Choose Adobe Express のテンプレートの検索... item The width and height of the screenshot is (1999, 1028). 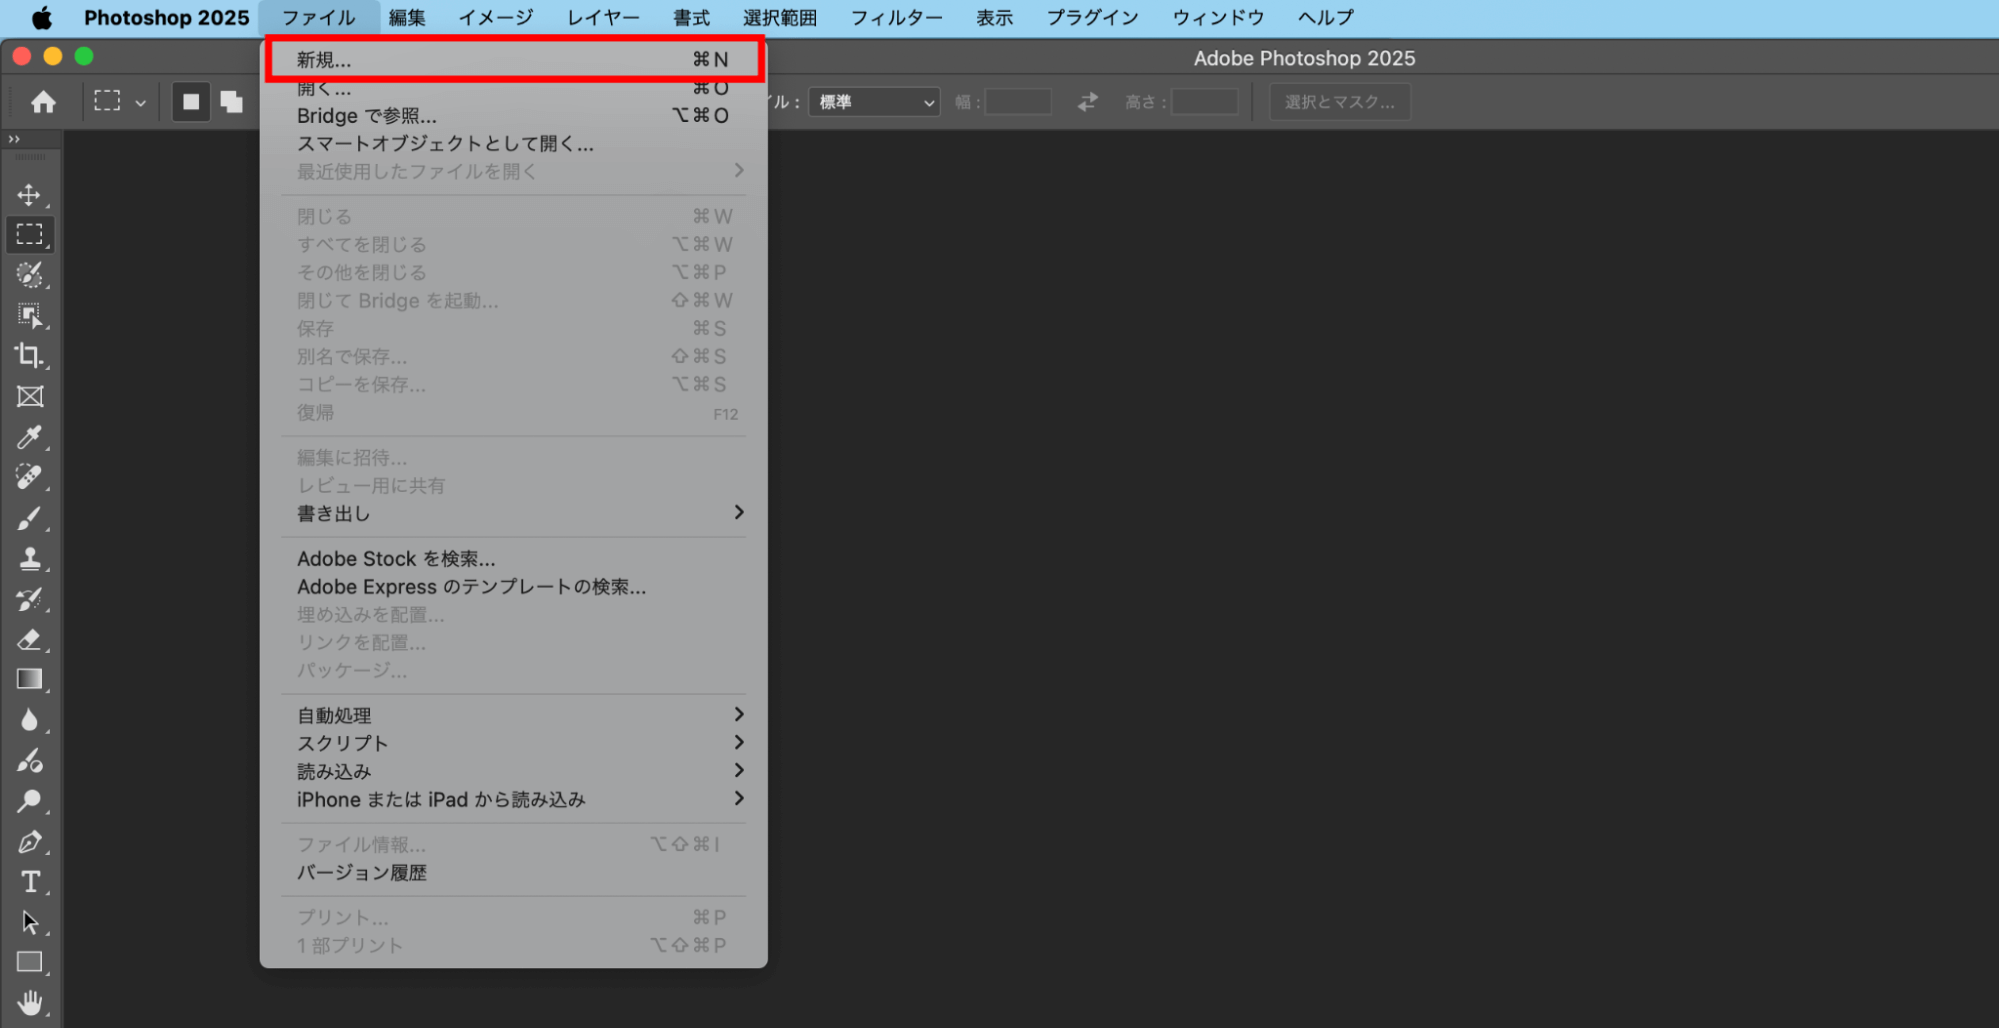point(513,587)
